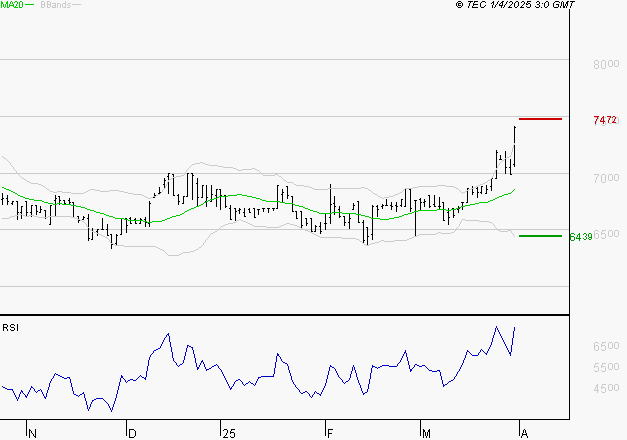Click the A month marker on time axis
This screenshot has width=627, height=440.
point(522,433)
